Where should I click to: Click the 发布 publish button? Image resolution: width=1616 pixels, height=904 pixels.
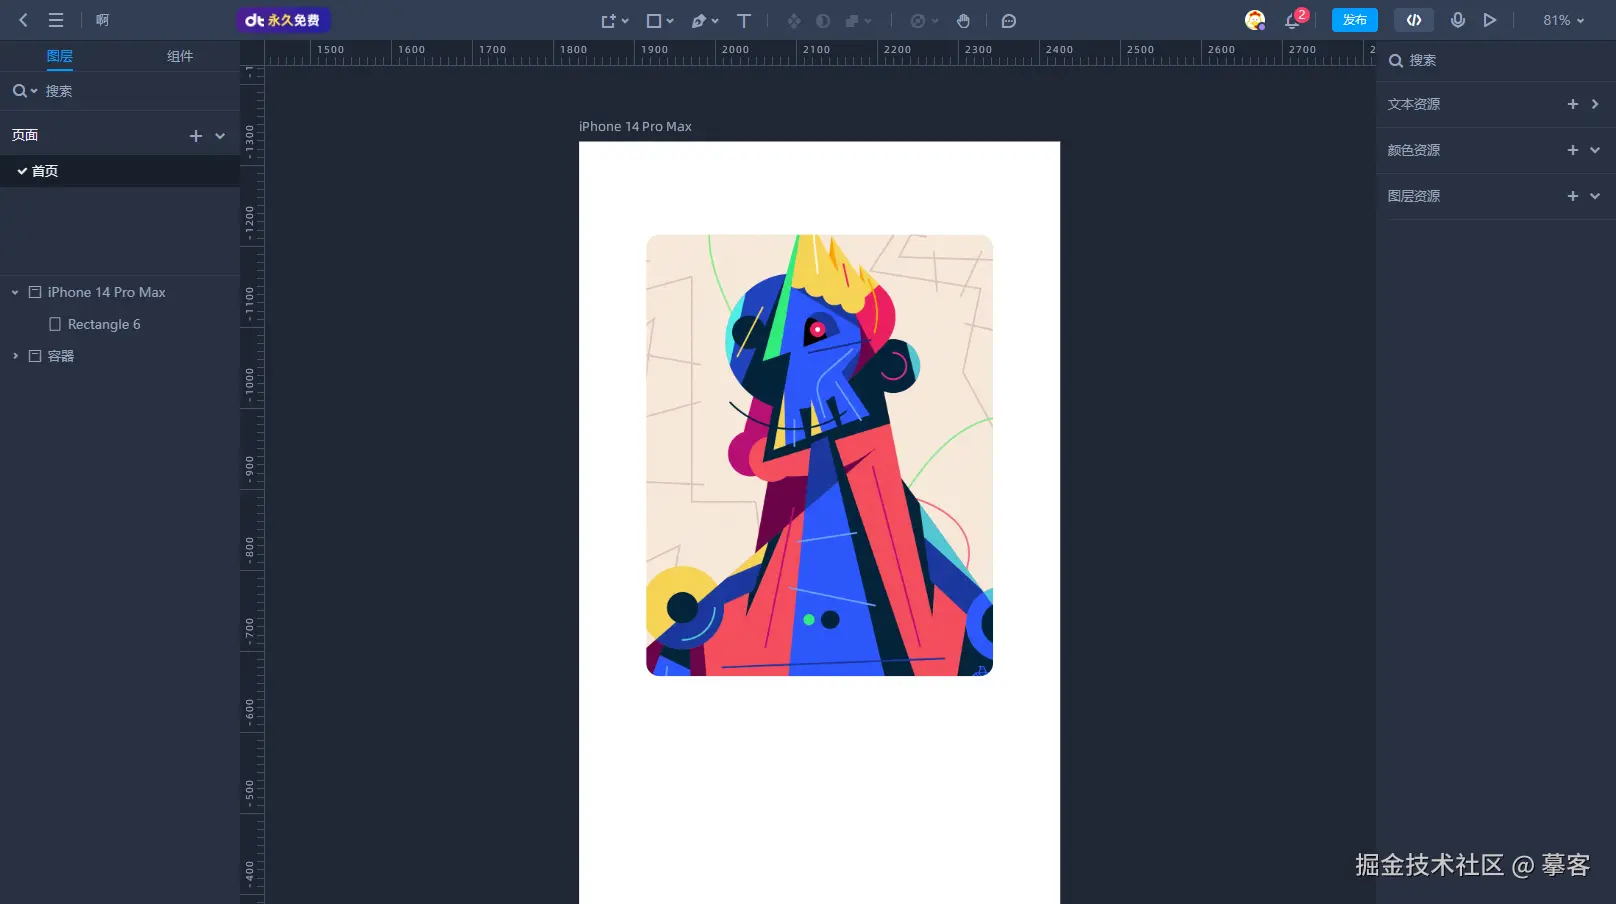point(1355,20)
